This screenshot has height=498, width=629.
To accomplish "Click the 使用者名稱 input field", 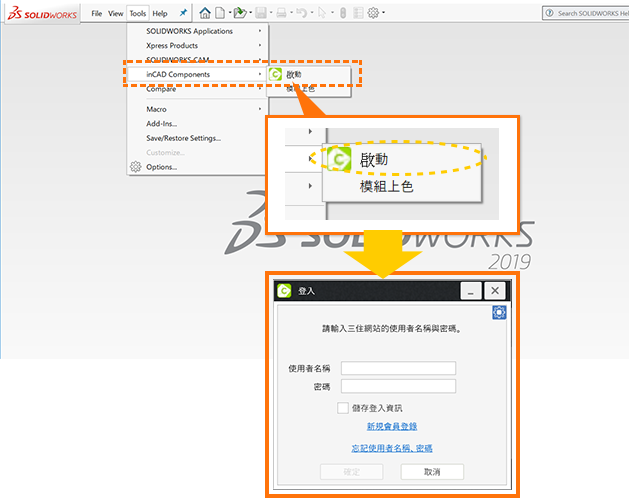I will (398, 368).
